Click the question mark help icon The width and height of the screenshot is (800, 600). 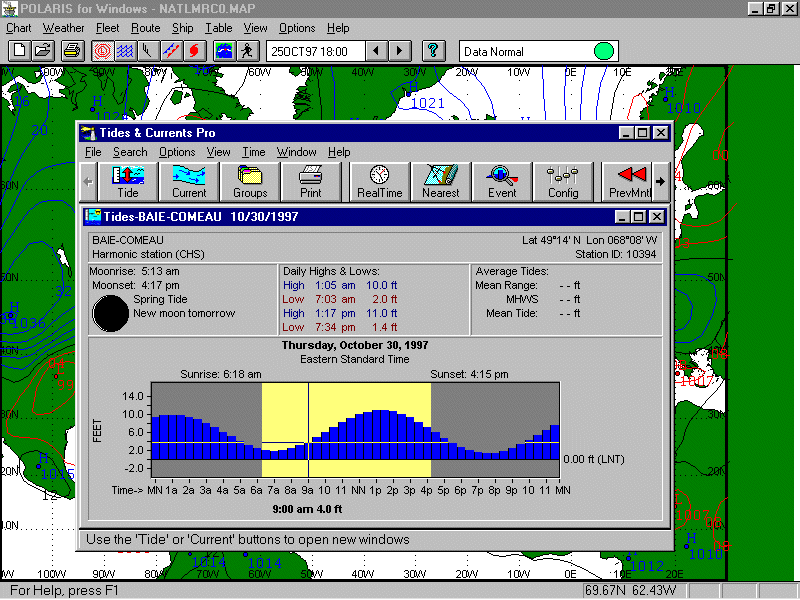point(433,51)
